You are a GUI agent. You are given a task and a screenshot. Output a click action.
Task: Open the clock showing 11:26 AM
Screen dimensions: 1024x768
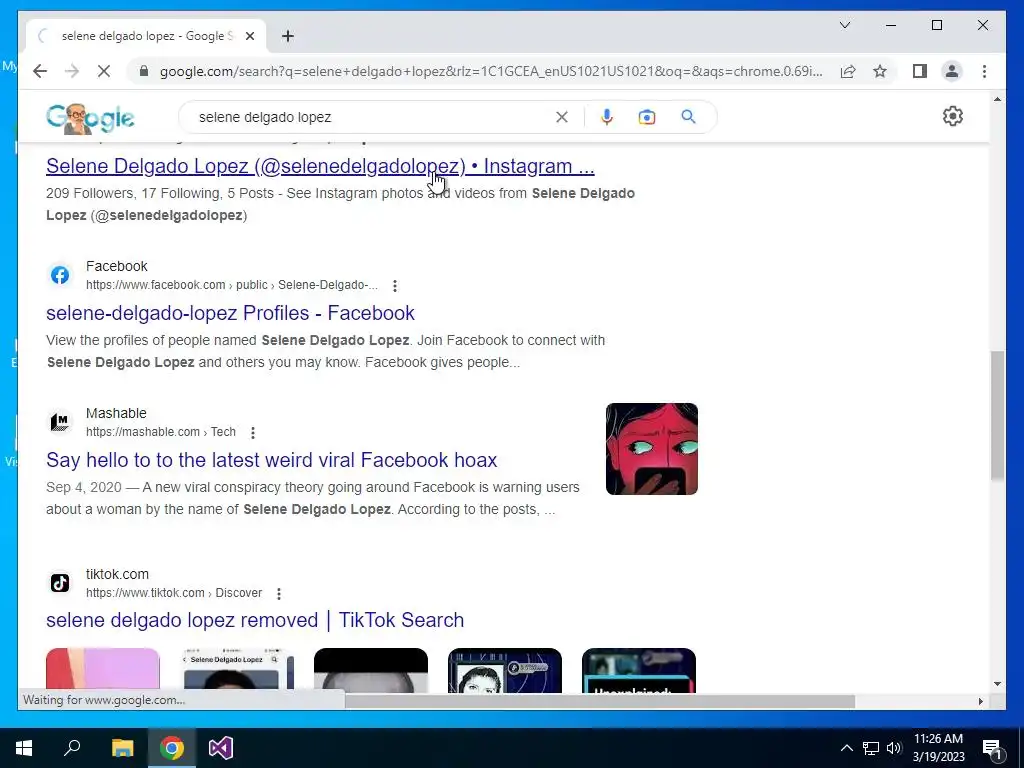click(x=938, y=748)
